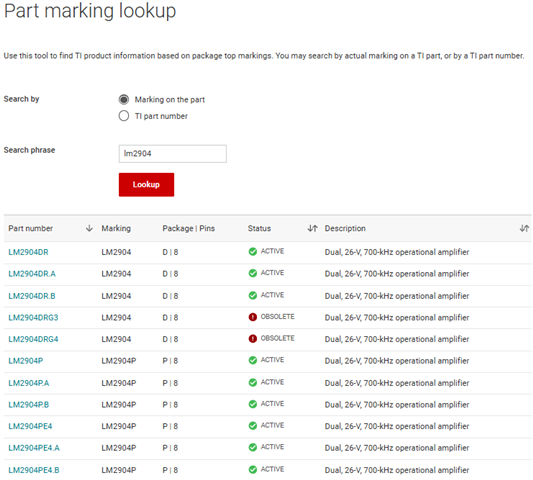Screen dimensions: 533x480
Task: Click green active icon for LM2904DR
Action: tap(253, 252)
